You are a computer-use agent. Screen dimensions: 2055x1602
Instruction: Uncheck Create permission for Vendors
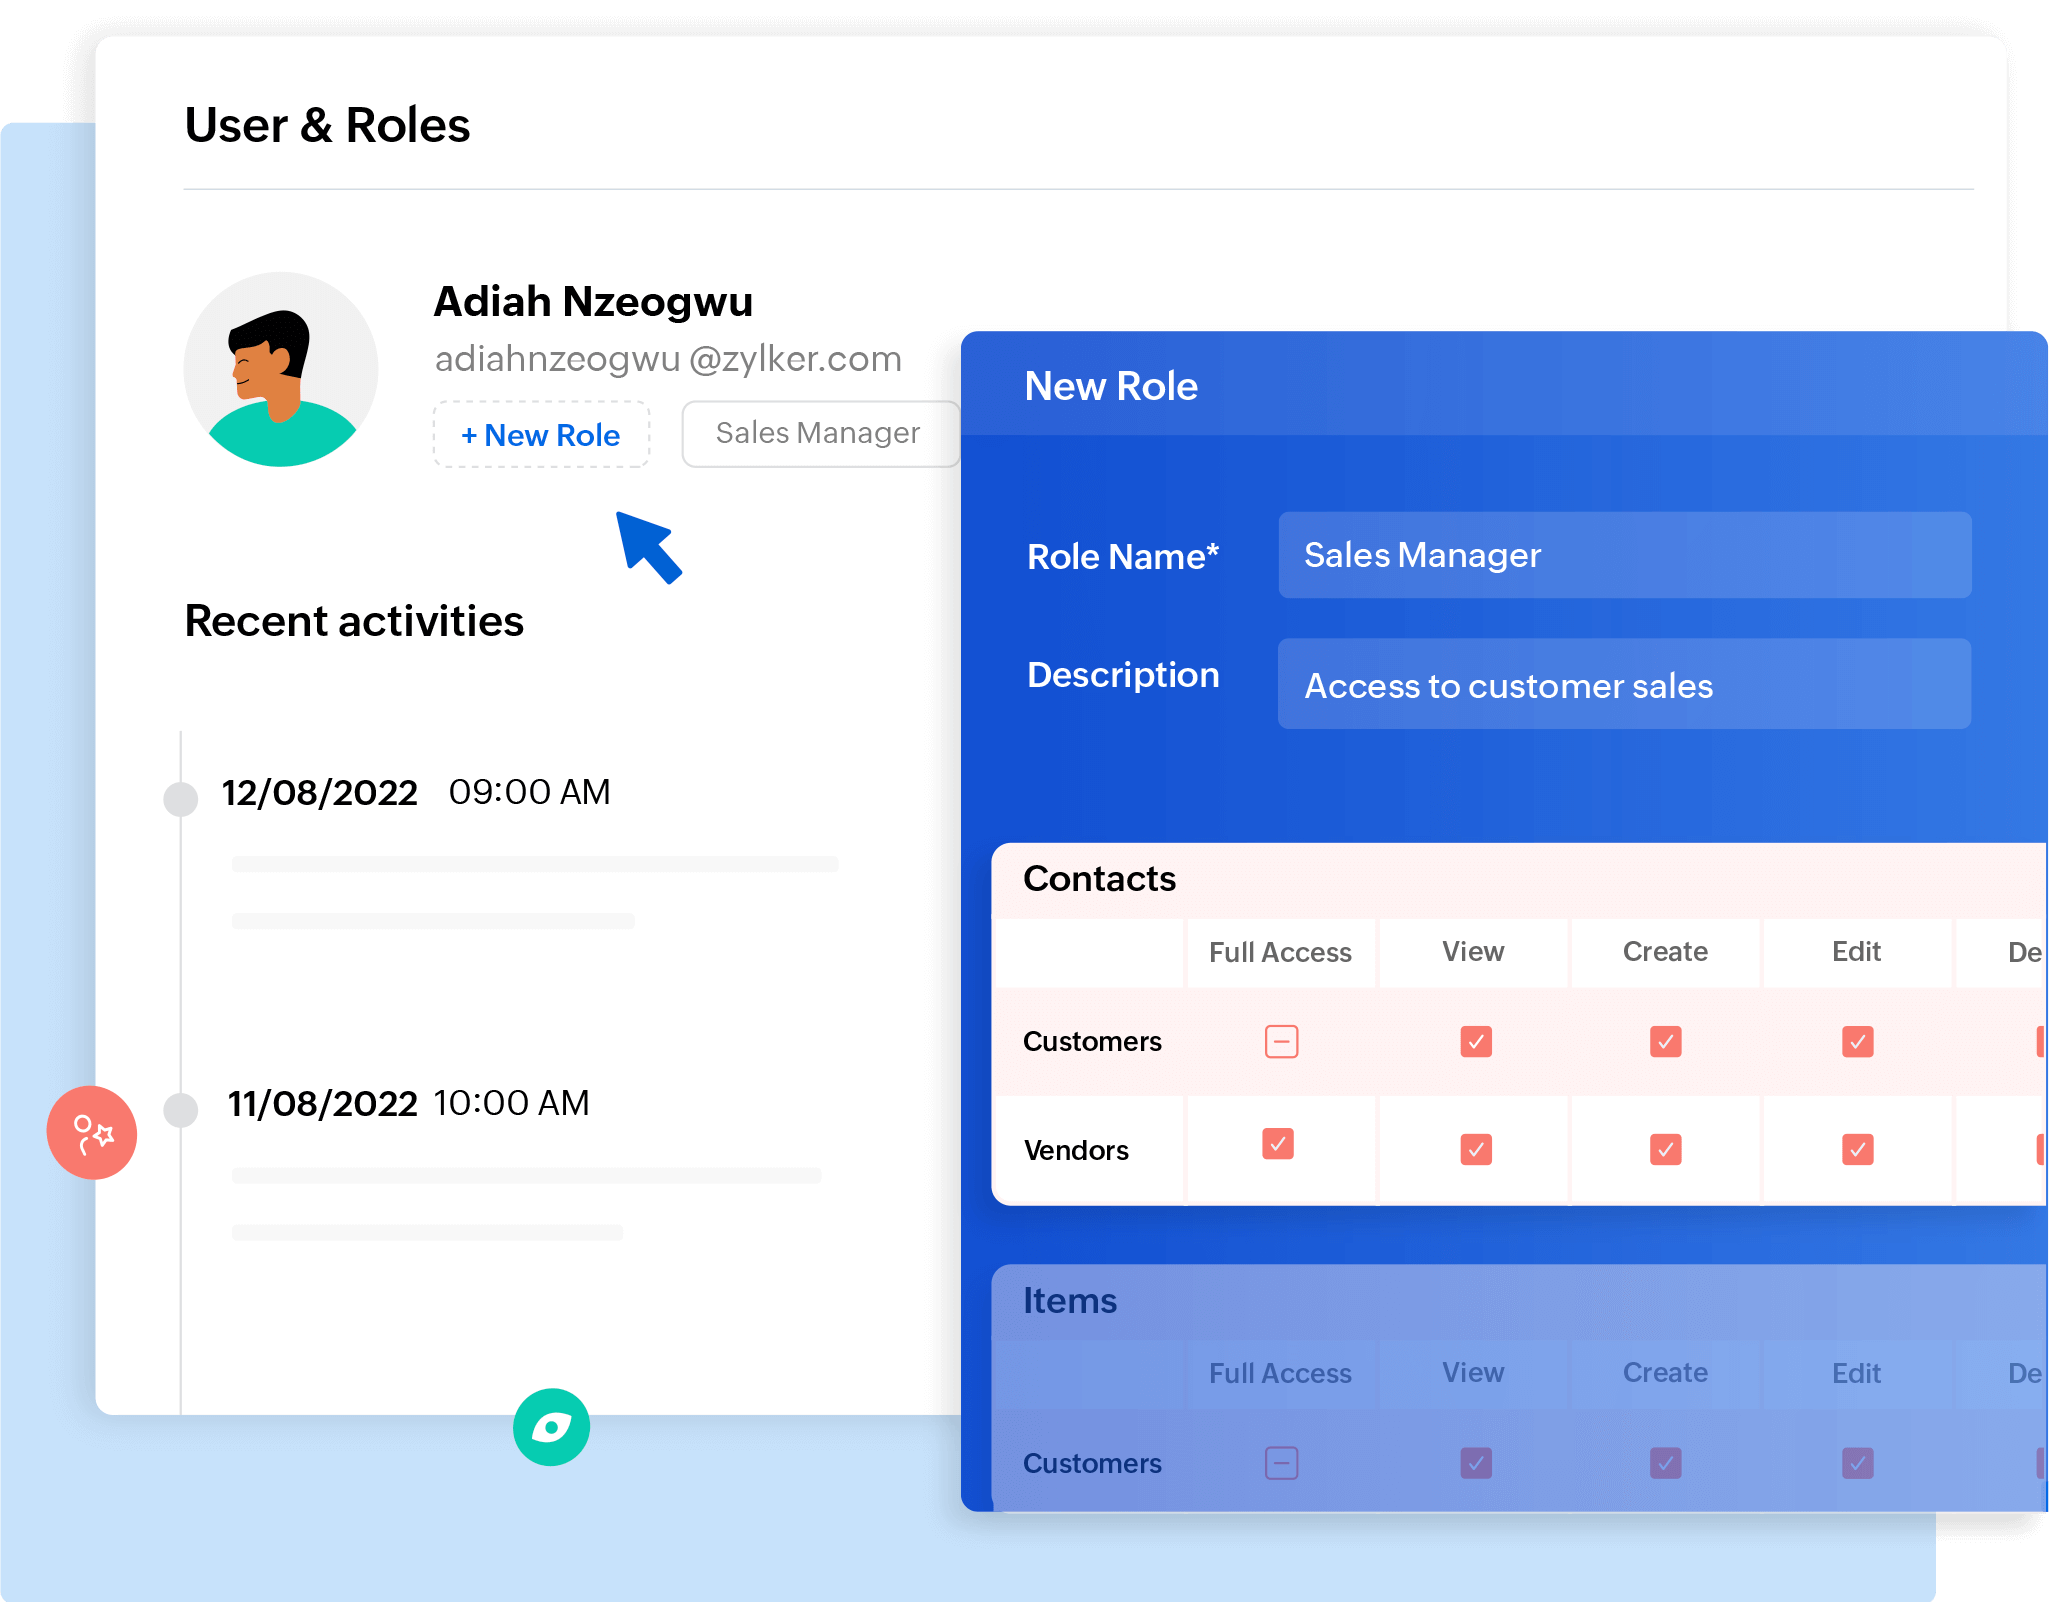(1665, 1149)
